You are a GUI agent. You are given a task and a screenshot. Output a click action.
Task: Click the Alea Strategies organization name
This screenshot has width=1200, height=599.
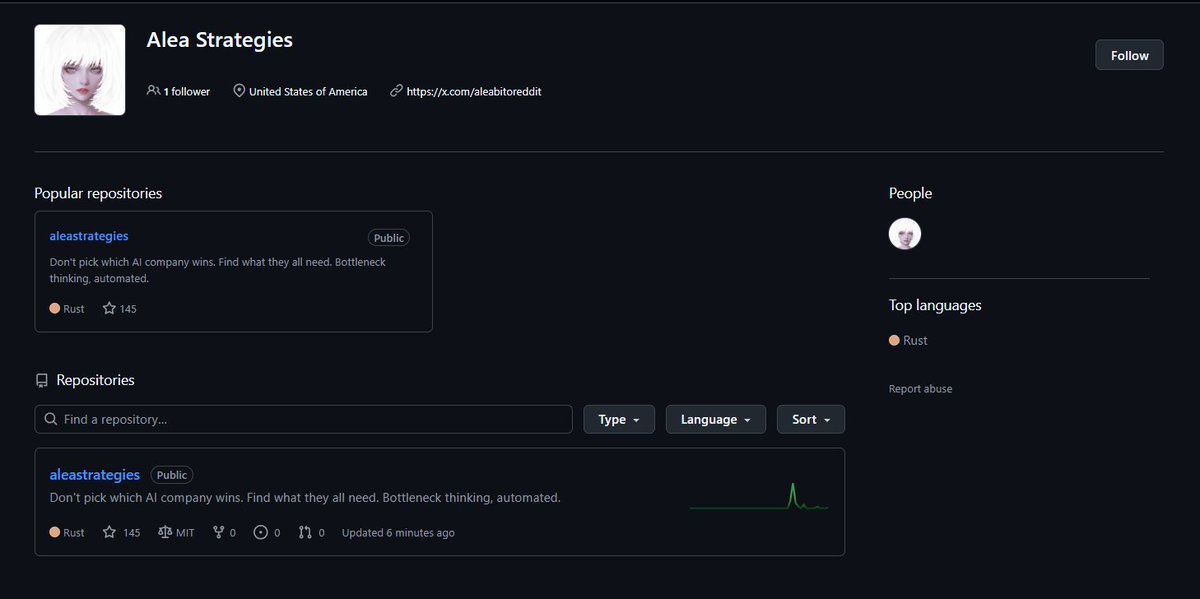coord(220,40)
